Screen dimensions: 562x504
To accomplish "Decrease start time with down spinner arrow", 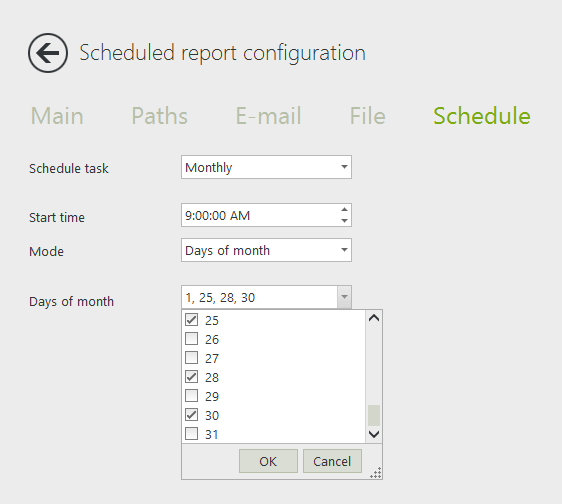I will (x=344, y=221).
